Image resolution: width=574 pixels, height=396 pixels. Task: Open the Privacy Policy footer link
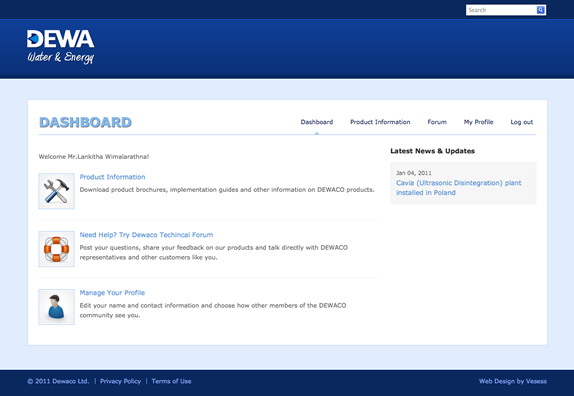click(120, 381)
